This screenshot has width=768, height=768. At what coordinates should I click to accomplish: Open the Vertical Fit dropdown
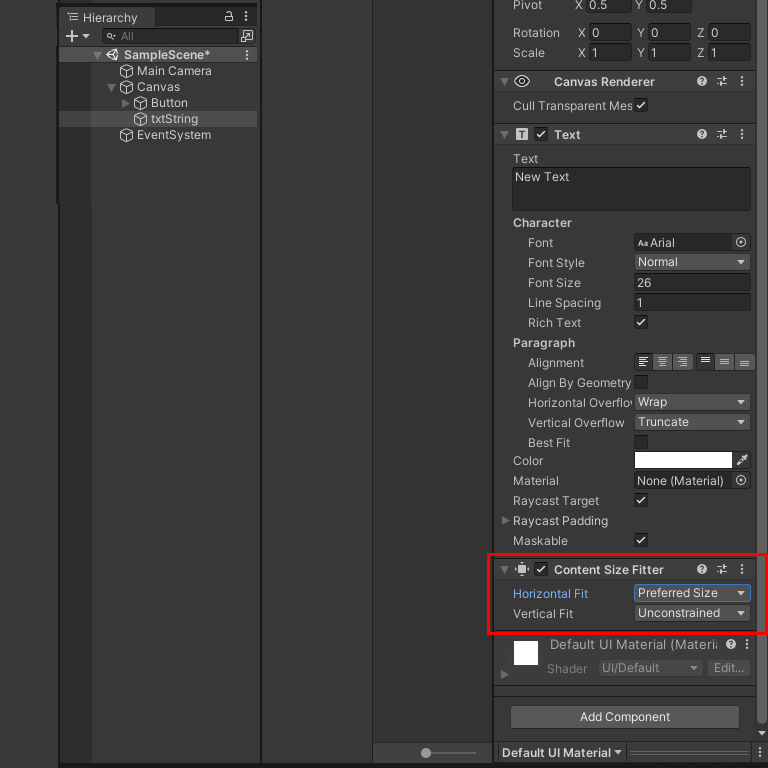[x=692, y=613]
